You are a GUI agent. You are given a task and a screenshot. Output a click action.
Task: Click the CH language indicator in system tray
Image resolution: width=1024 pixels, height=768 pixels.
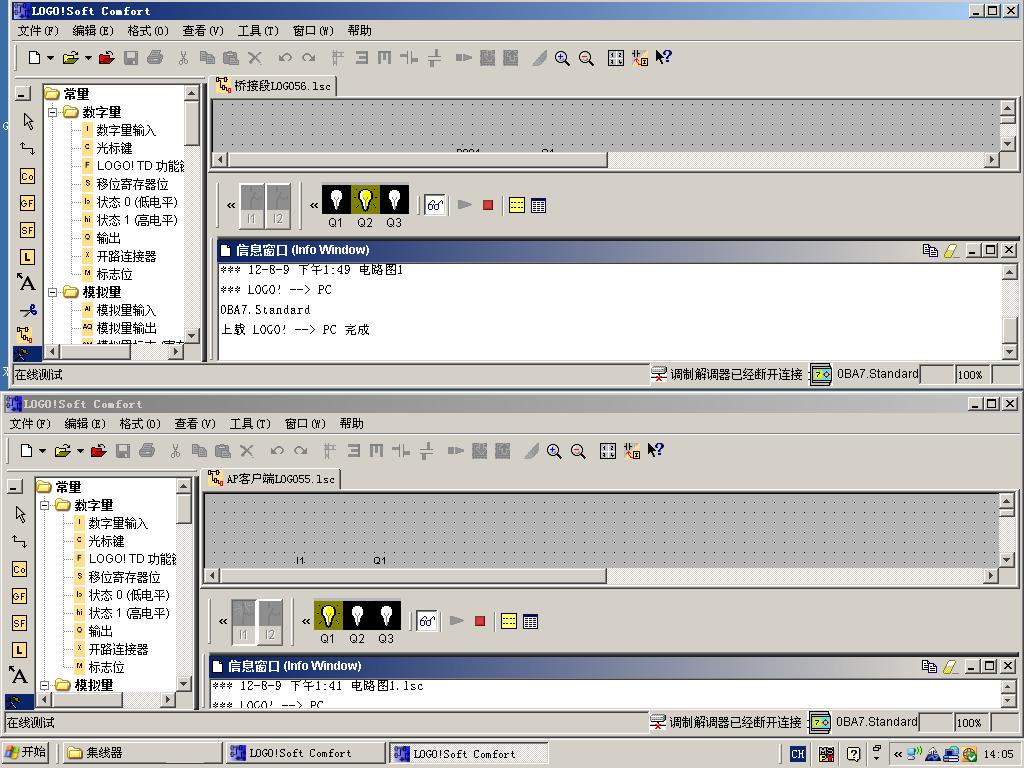(797, 754)
